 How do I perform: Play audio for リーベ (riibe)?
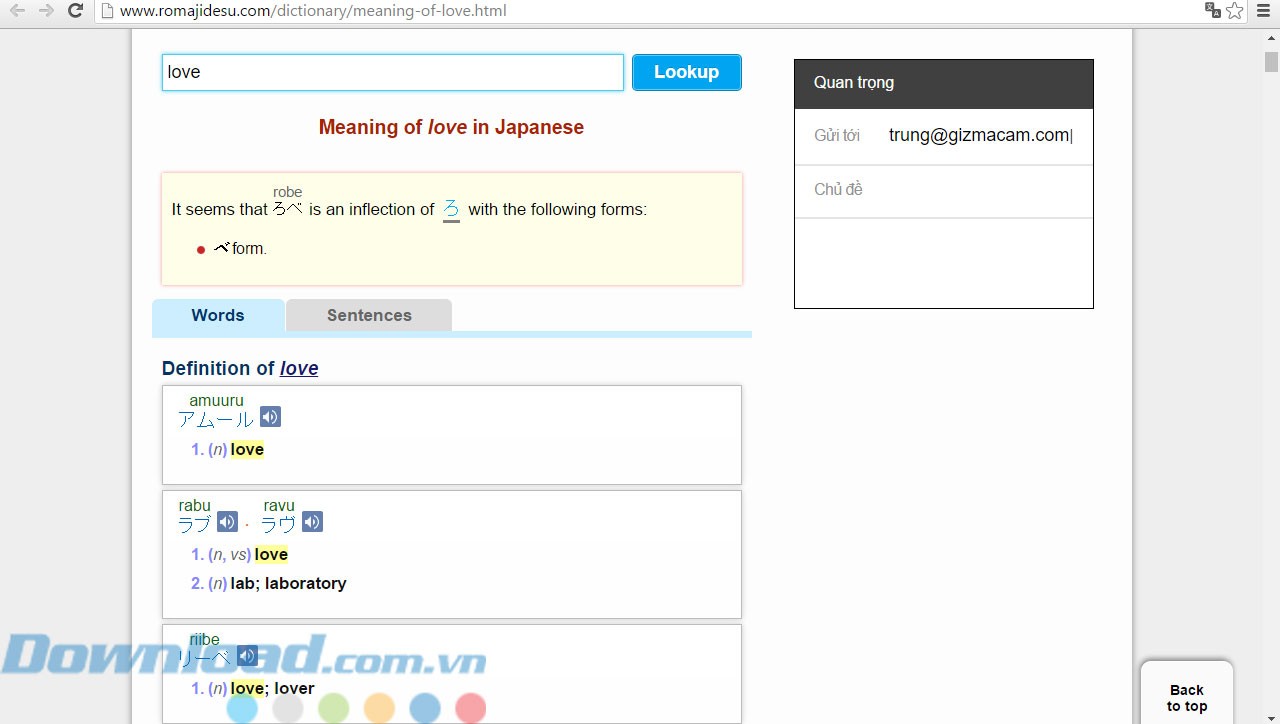(247, 656)
